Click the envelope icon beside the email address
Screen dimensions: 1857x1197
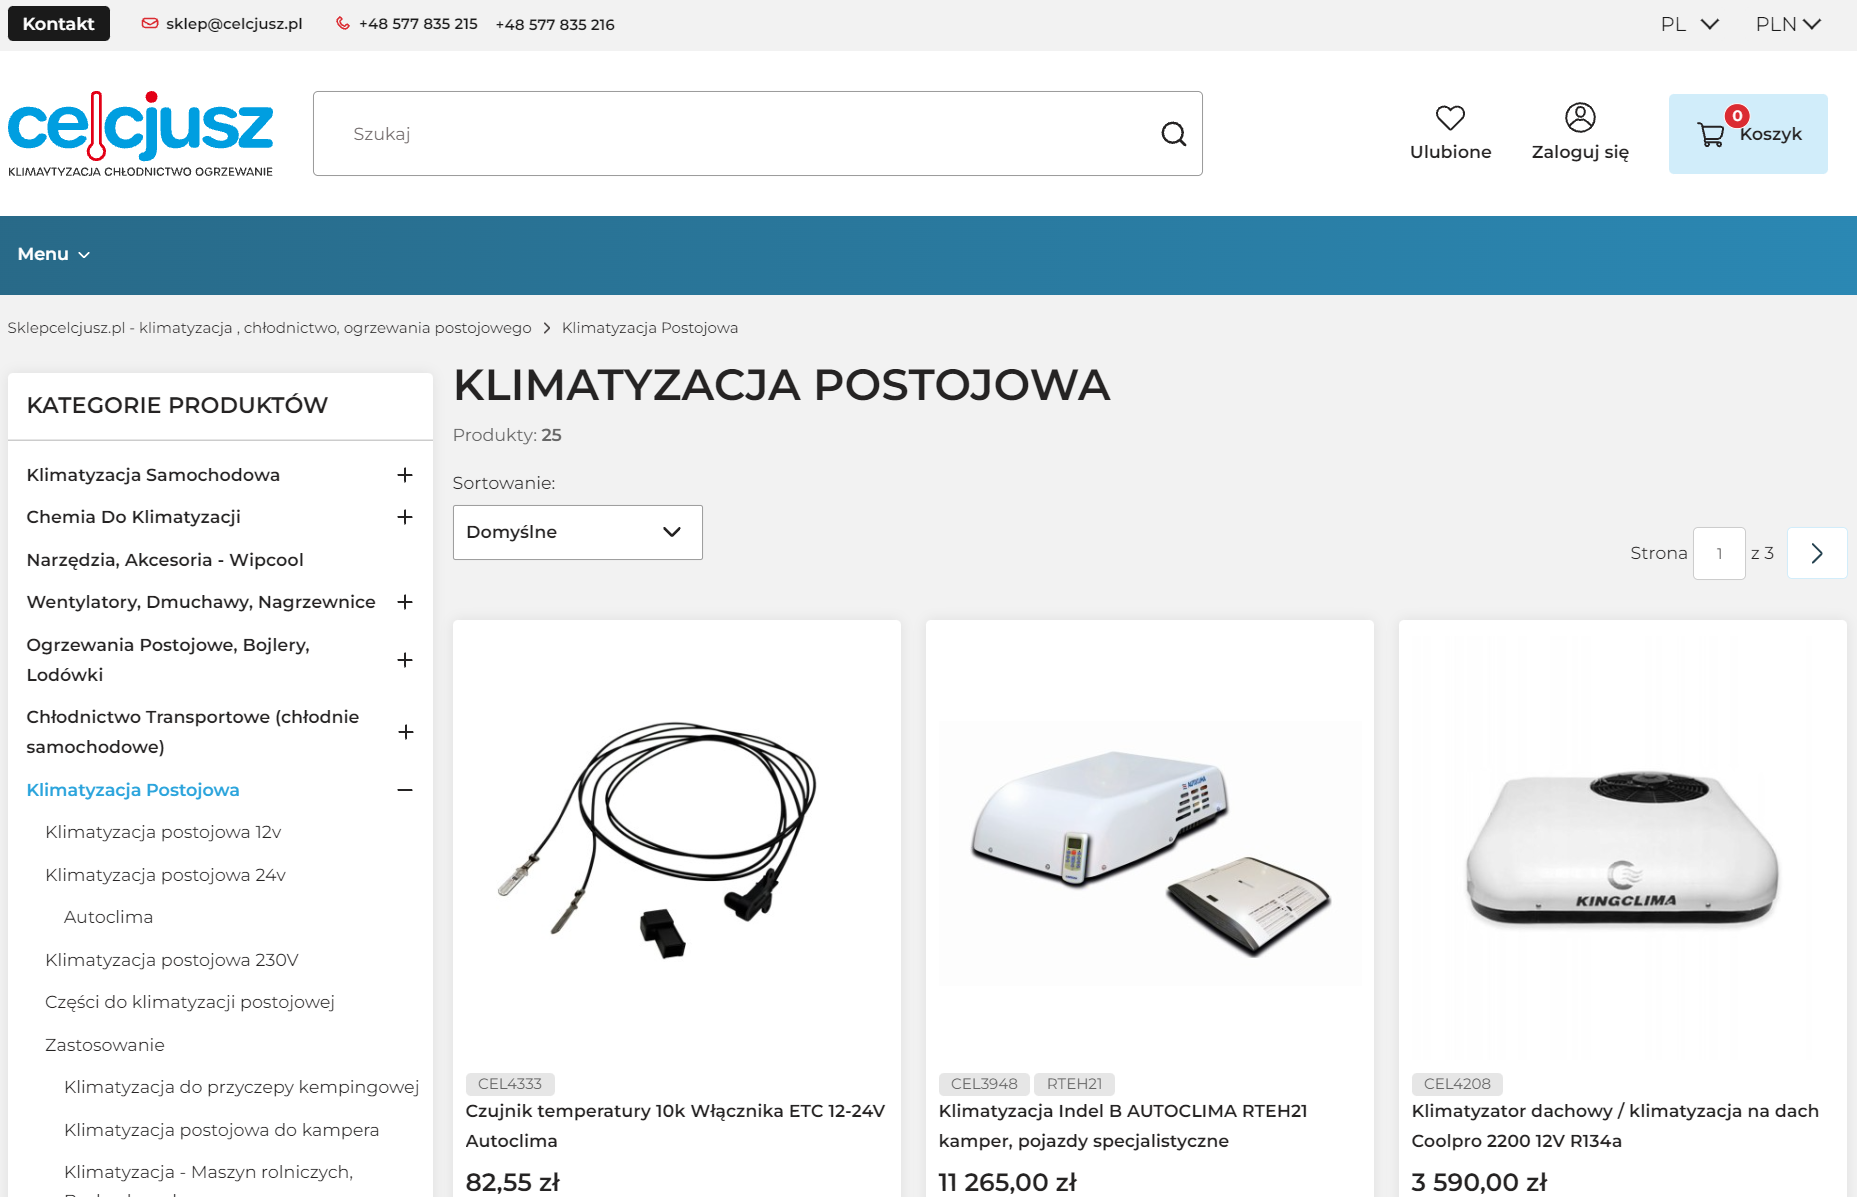click(x=149, y=23)
